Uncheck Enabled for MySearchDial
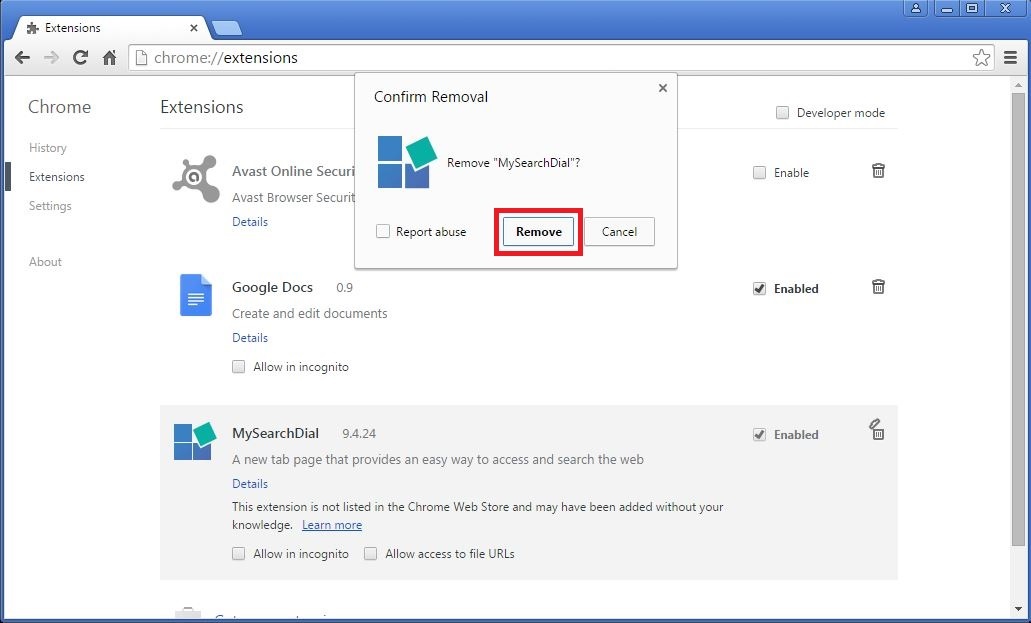 [x=759, y=434]
